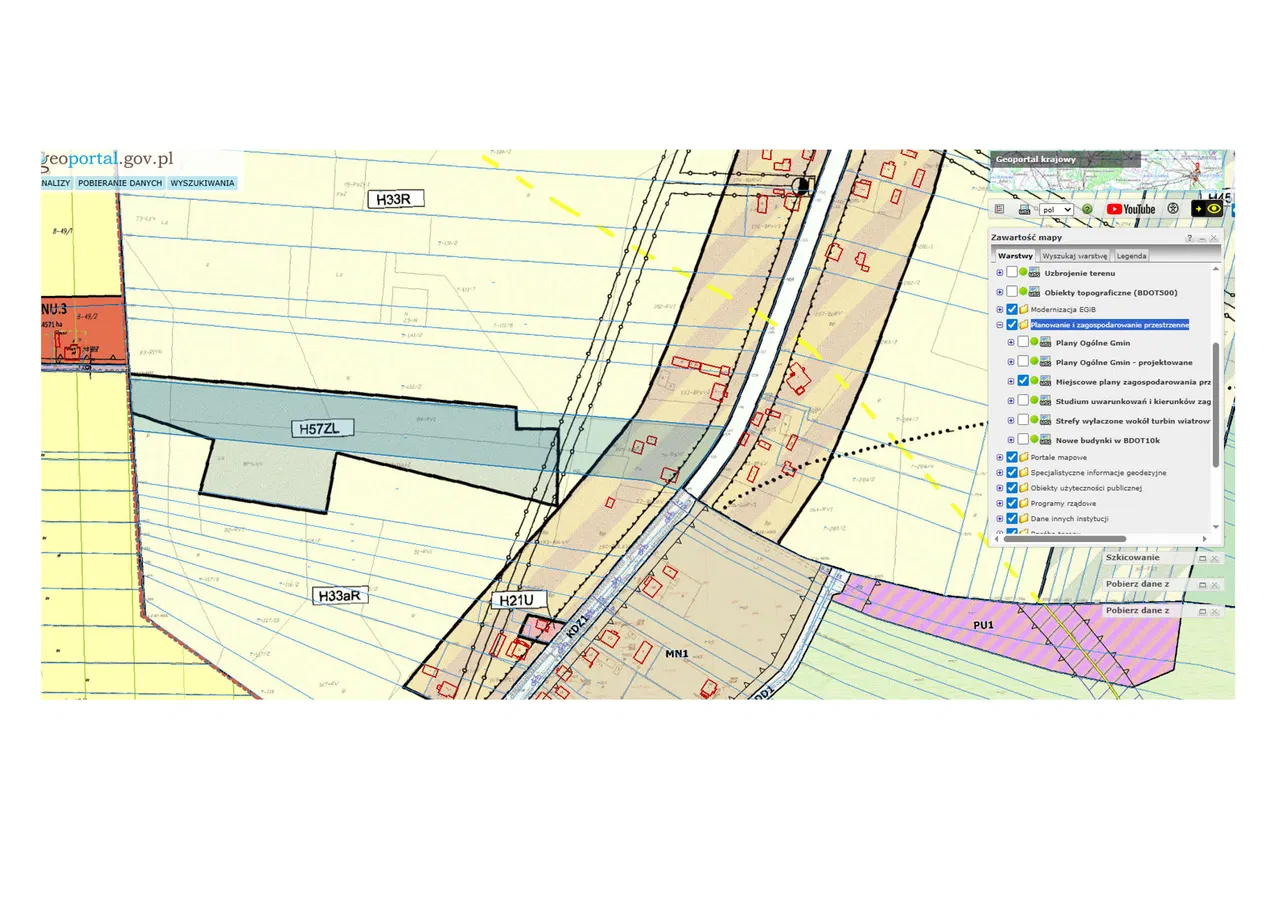This screenshot has height=905, width=1280.
Task: Click the map contents list icon
Action: coord(999,210)
